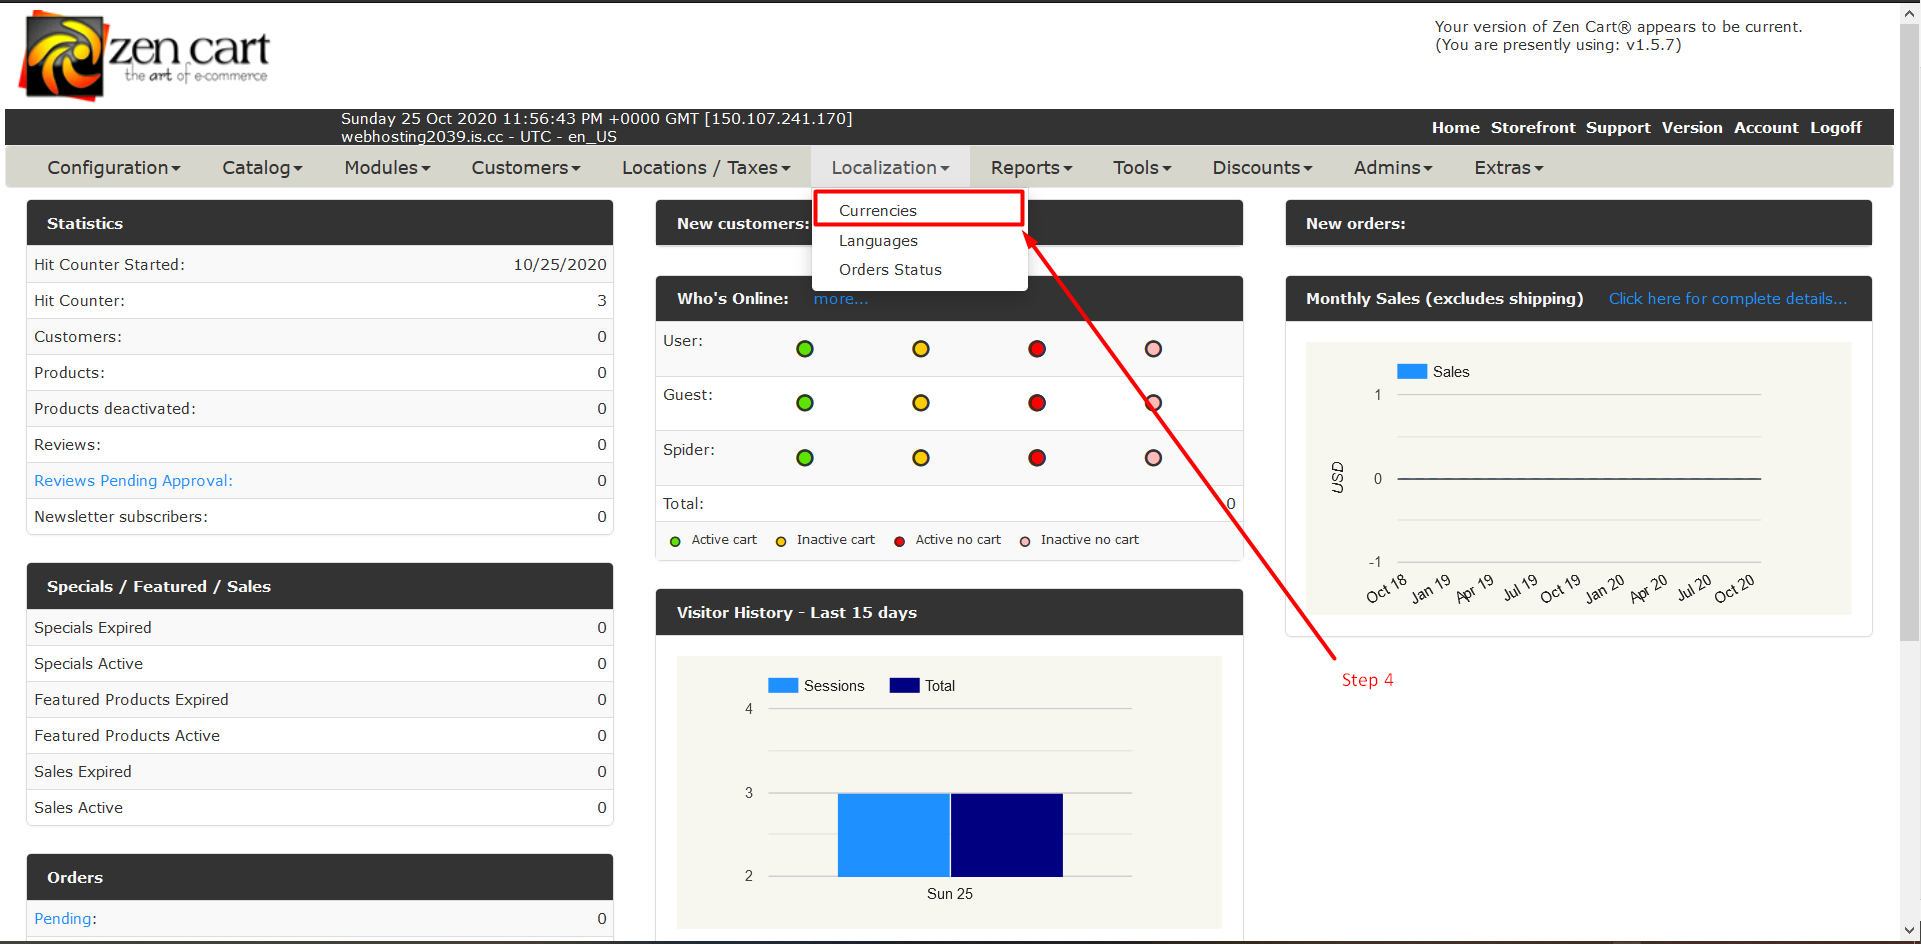
Task: Open the Pending orders link
Action: coord(63,919)
